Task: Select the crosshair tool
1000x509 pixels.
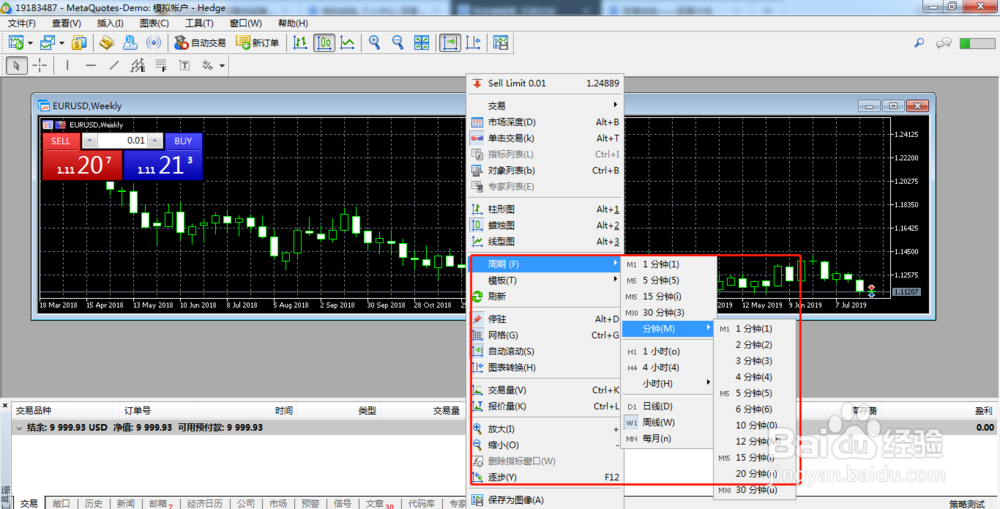Action: [40, 65]
